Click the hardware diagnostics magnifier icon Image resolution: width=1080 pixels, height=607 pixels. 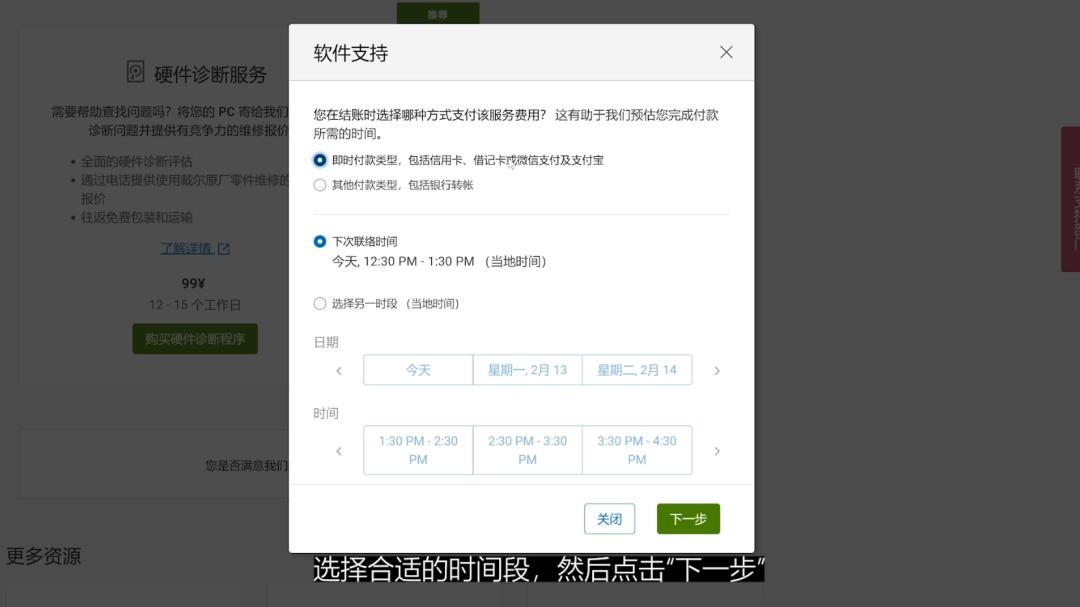pos(135,73)
